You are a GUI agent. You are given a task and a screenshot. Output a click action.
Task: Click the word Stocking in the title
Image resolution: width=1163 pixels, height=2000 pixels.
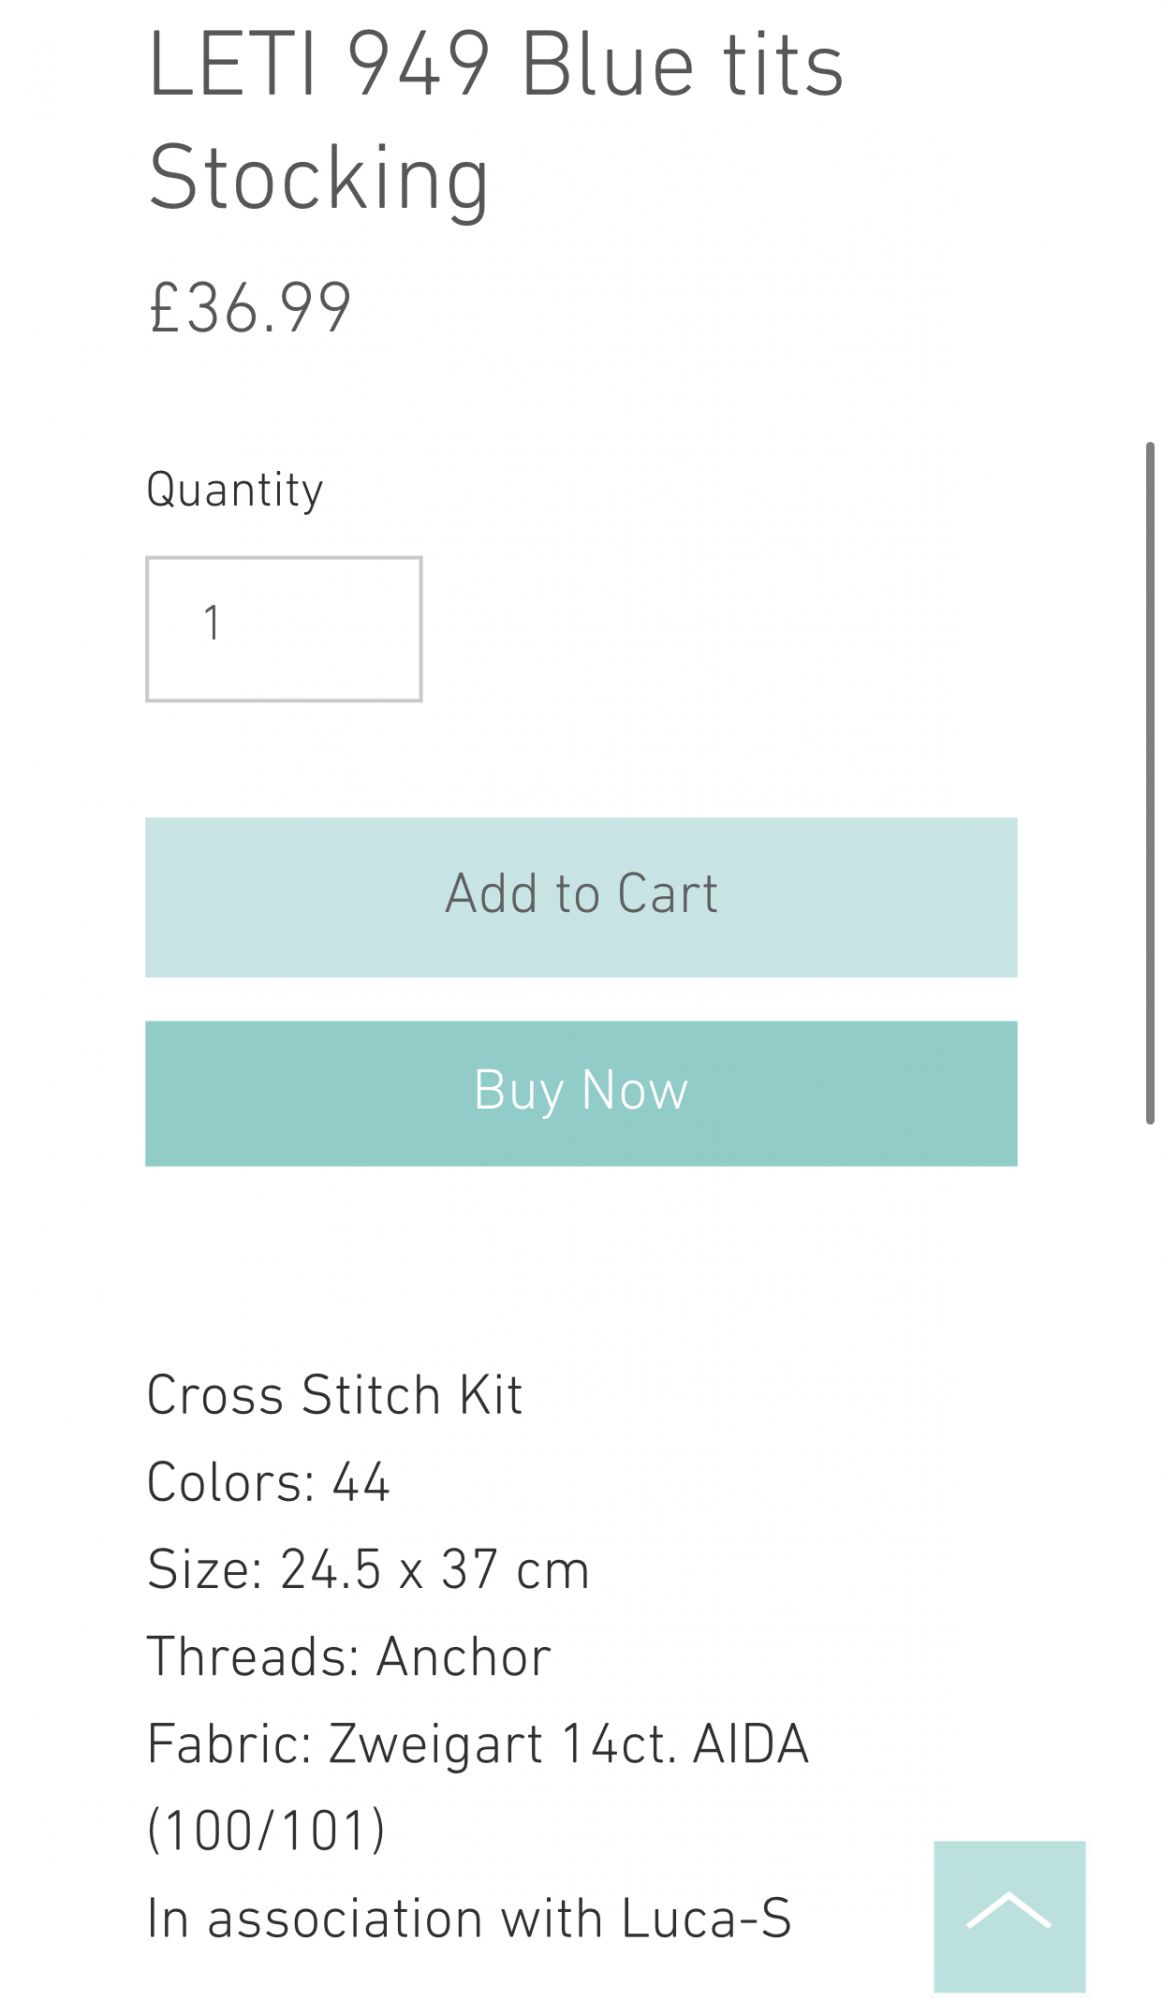click(x=319, y=178)
